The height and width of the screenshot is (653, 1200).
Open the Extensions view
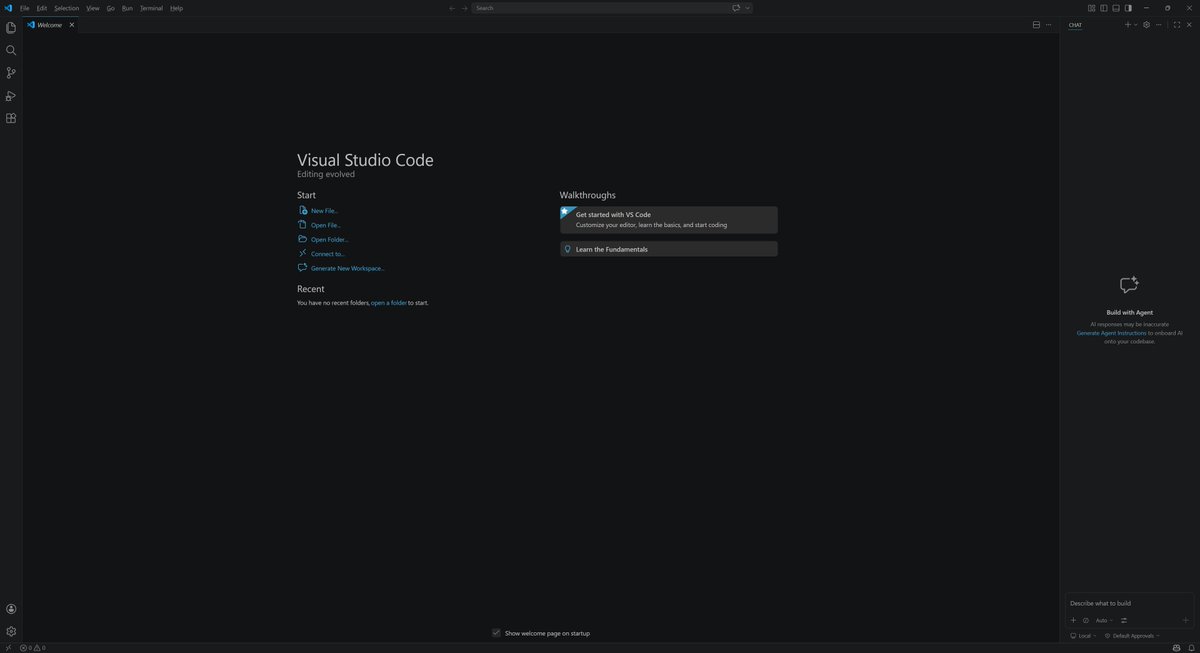click(11, 118)
